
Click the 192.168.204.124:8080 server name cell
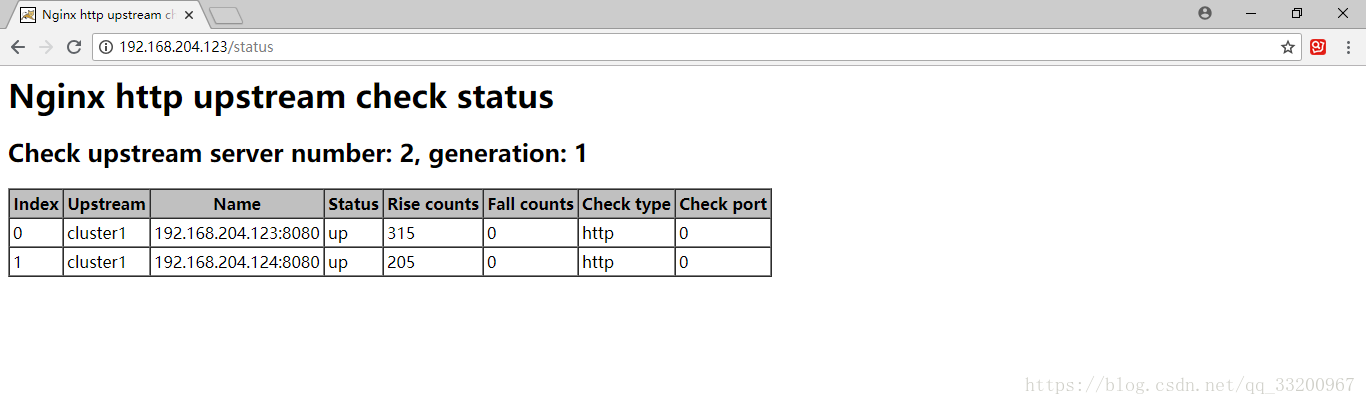237,262
